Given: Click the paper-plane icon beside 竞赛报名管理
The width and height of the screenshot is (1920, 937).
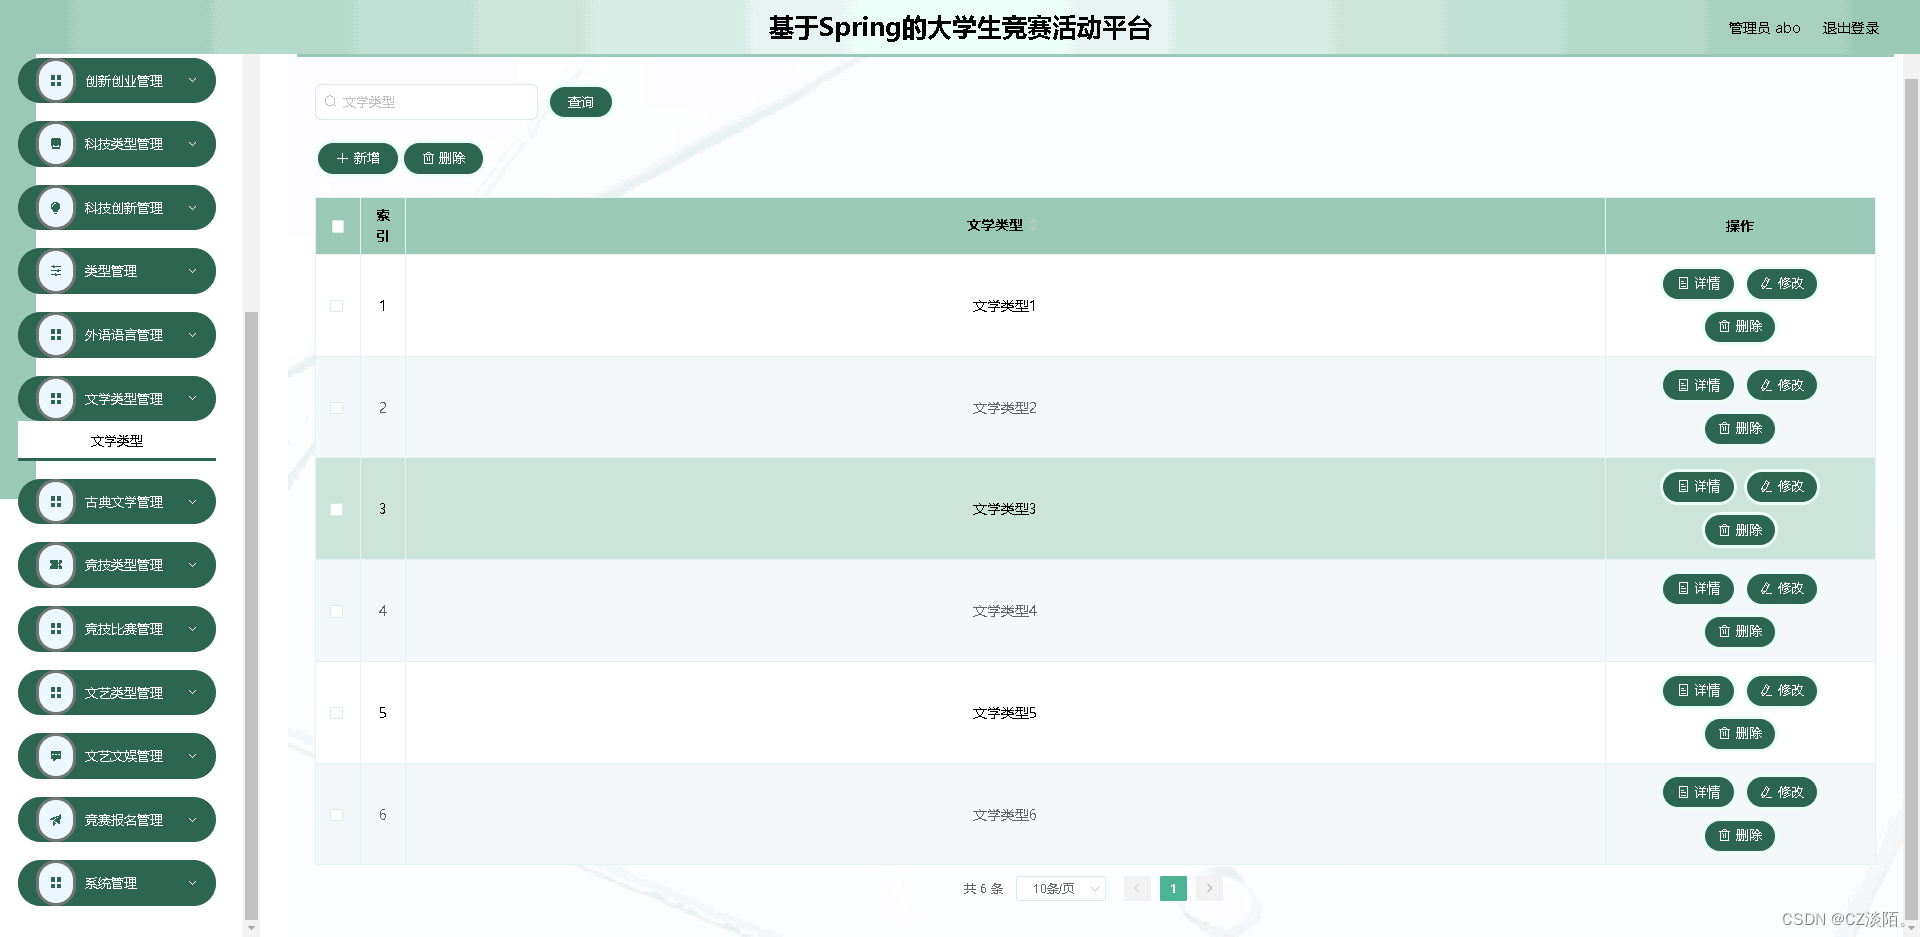Looking at the screenshot, I should pos(56,820).
